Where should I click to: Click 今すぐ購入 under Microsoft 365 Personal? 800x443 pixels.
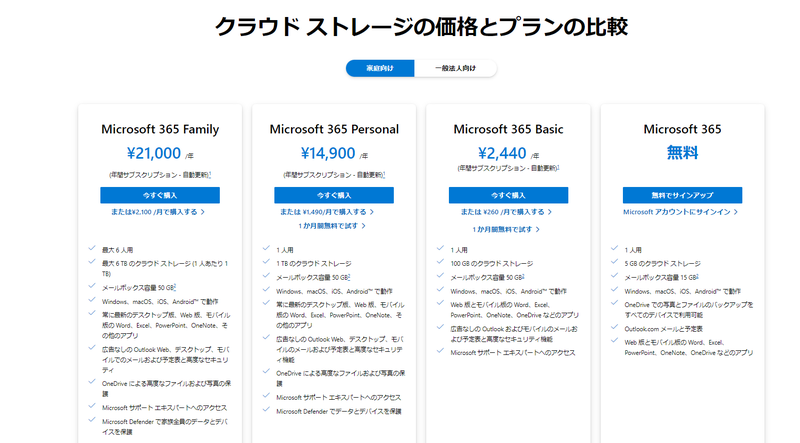click(334, 195)
